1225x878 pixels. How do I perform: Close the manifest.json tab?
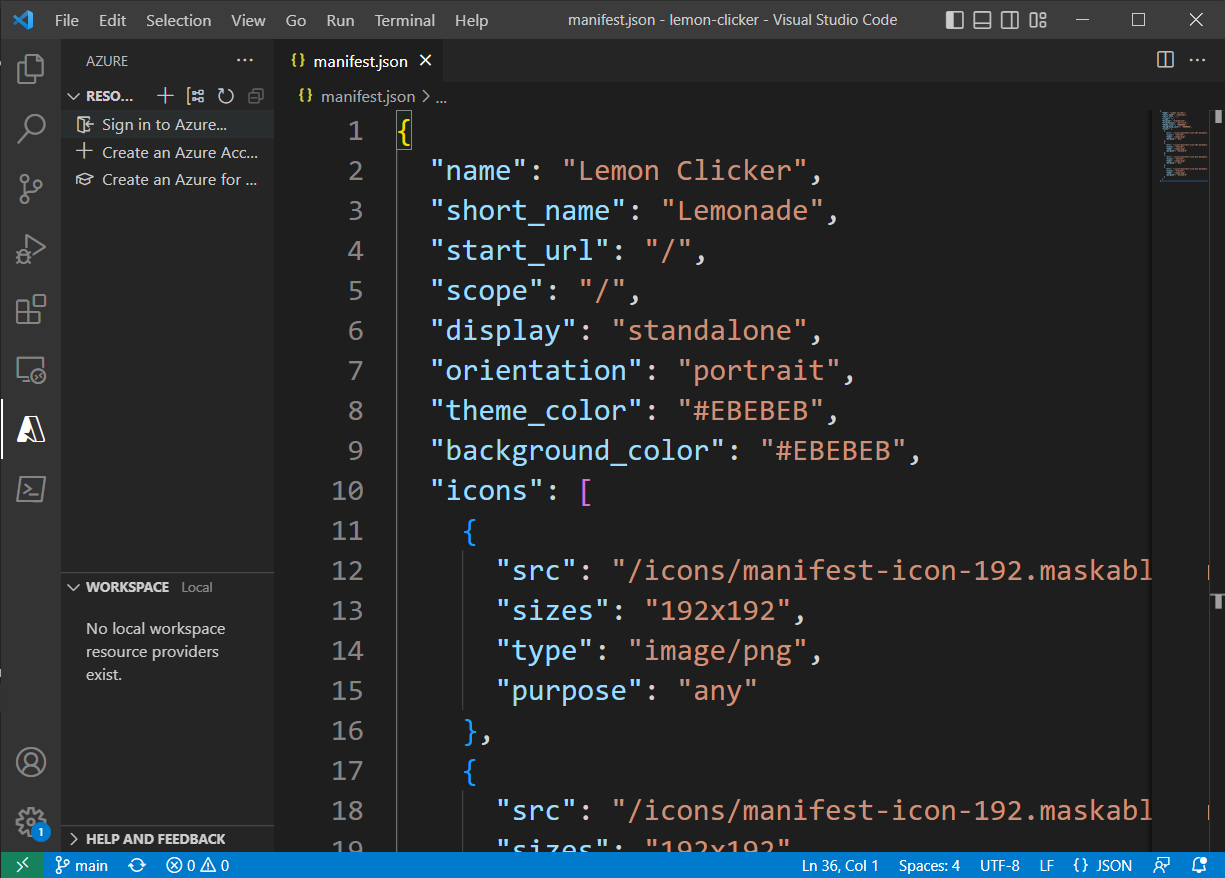coord(425,61)
